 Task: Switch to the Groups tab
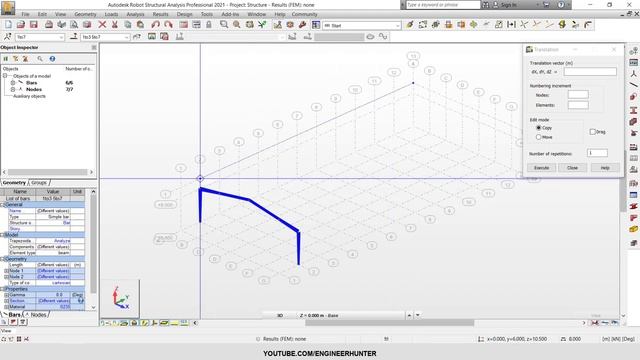39,183
